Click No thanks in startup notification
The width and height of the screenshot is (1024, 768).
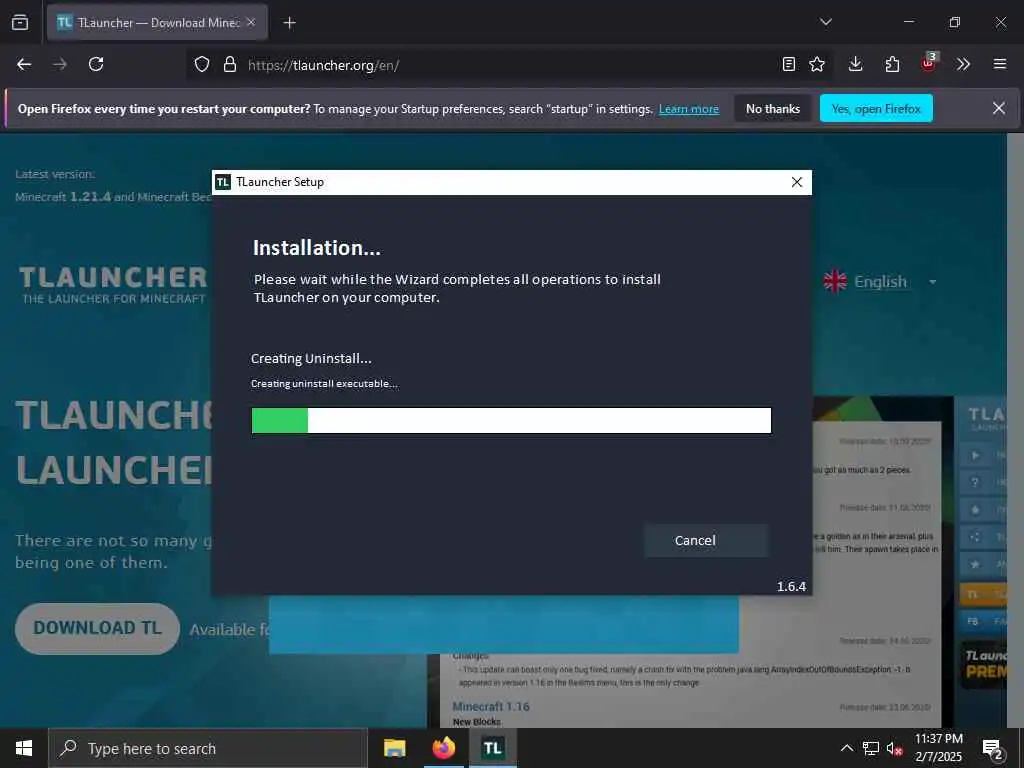[773, 108]
